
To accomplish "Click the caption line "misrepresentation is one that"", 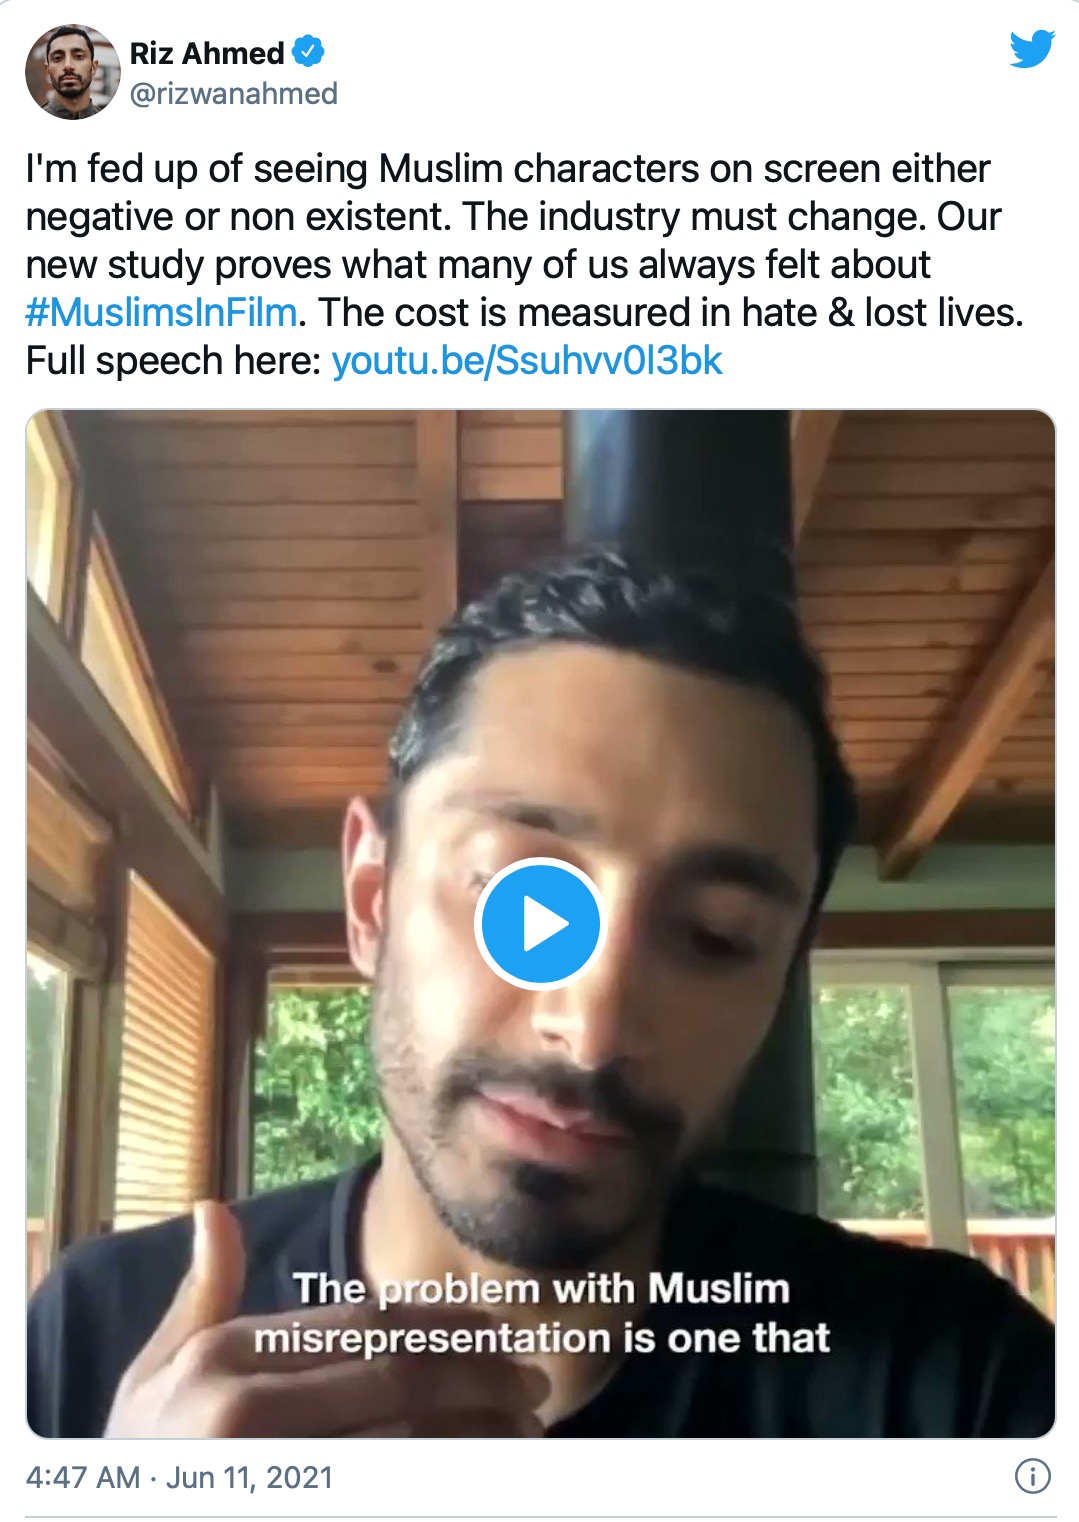I will (x=541, y=1338).
